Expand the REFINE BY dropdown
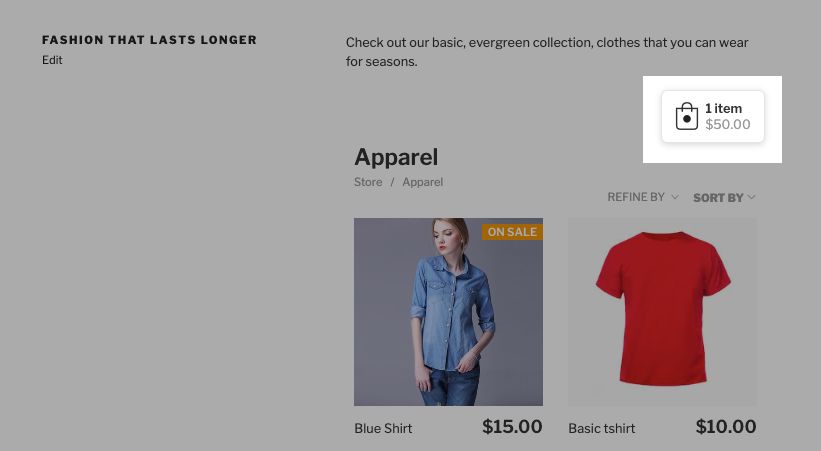Viewport: 821px width, 451px height. tap(642, 197)
